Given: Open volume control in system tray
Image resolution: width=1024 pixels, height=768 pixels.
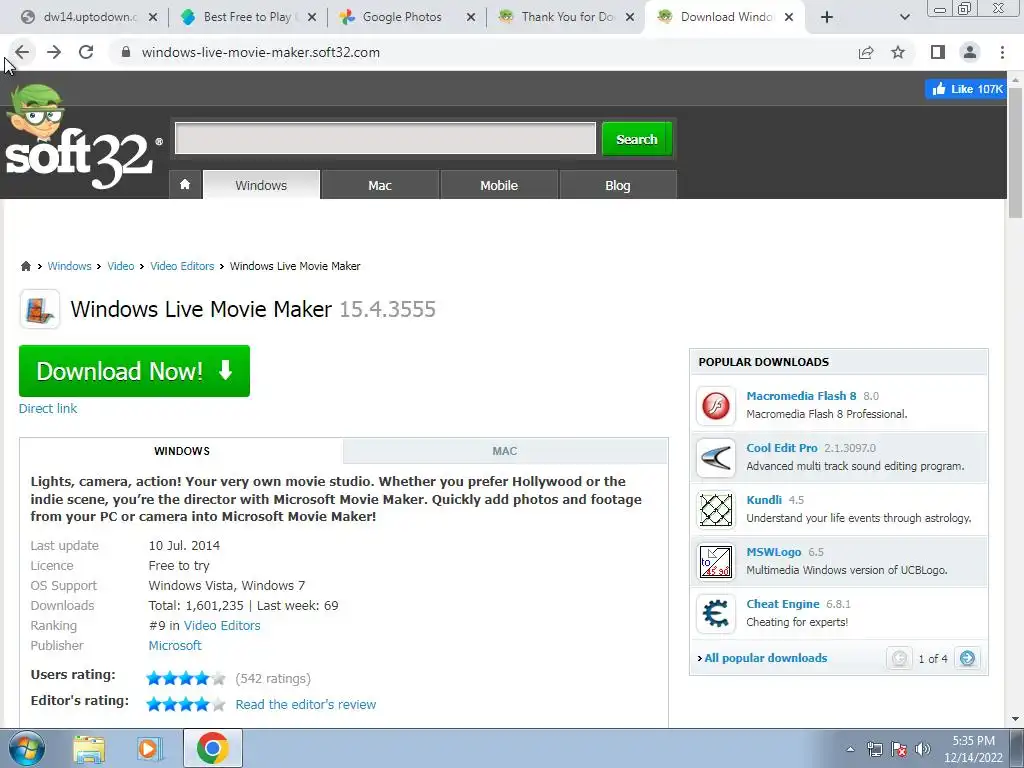Looking at the screenshot, I should point(923,749).
